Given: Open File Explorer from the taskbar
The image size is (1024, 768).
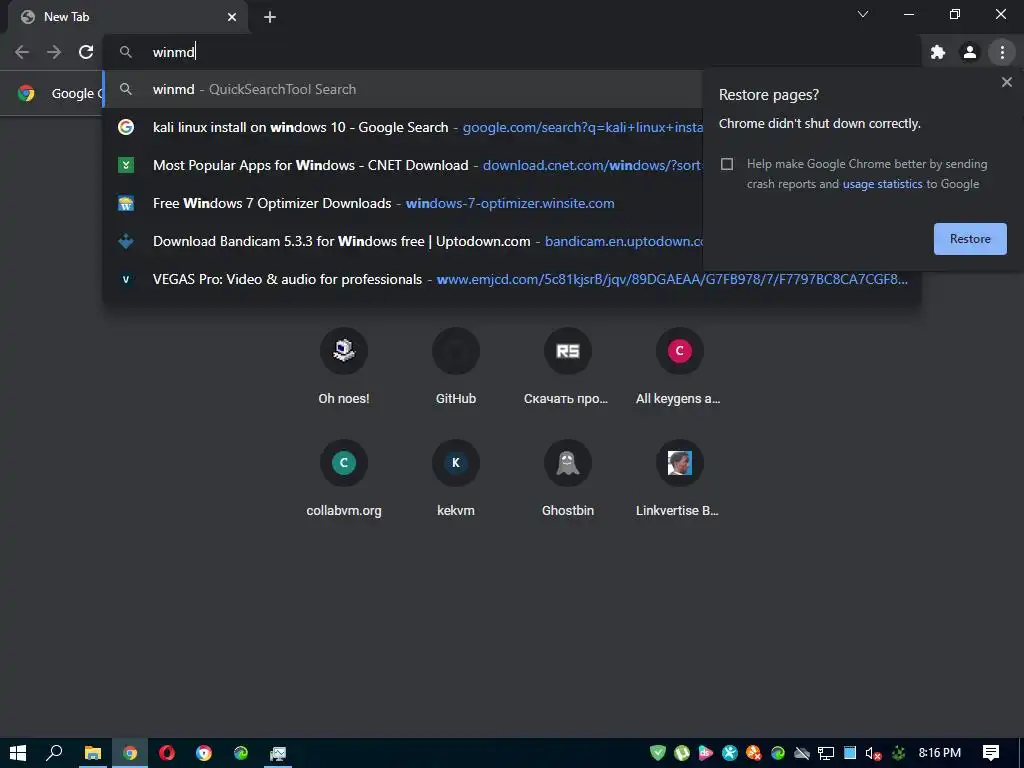Looking at the screenshot, I should coord(93,753).
